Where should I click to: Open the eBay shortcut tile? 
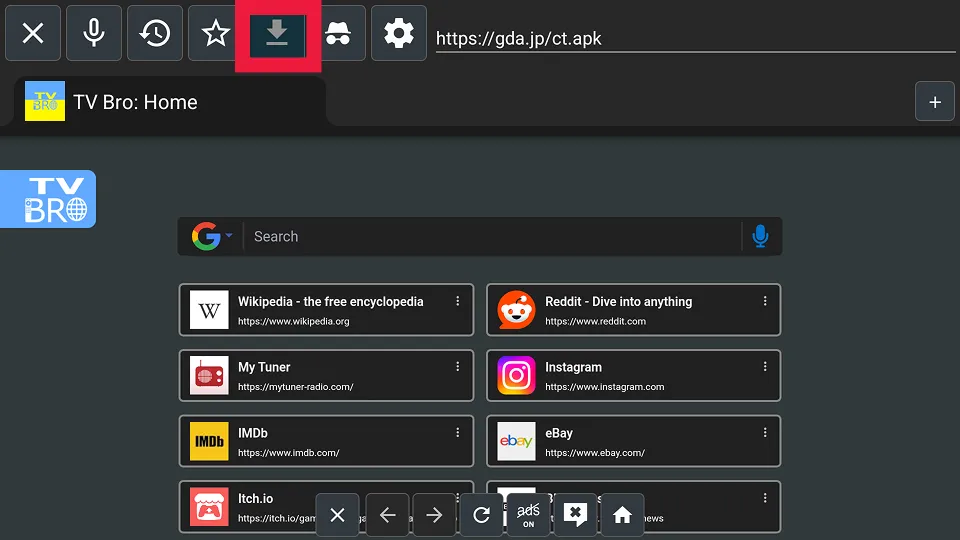click(x=634, y=441)
